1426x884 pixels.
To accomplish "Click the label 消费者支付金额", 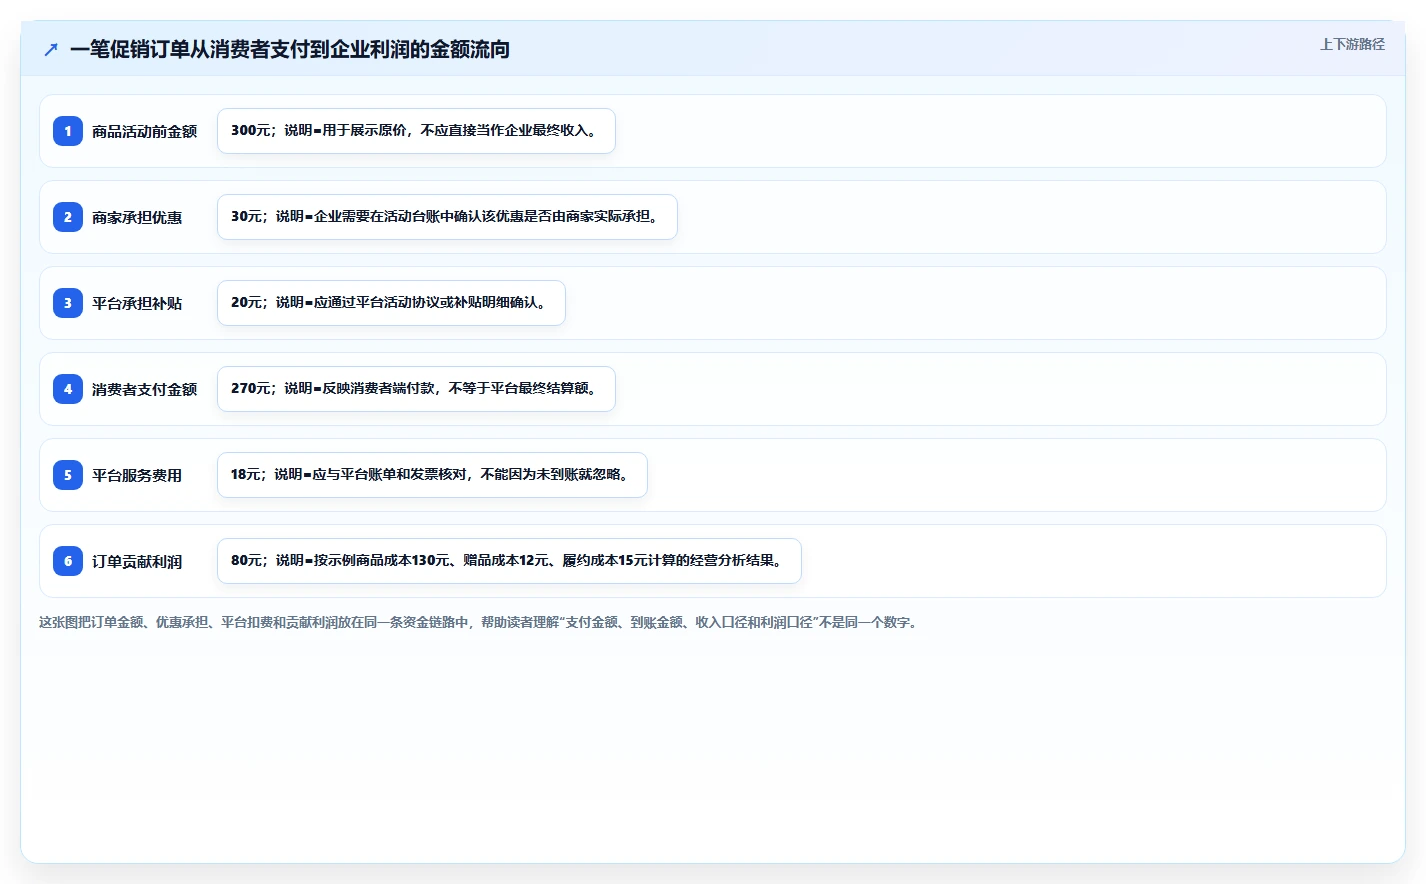I will [x=144, y=389].
